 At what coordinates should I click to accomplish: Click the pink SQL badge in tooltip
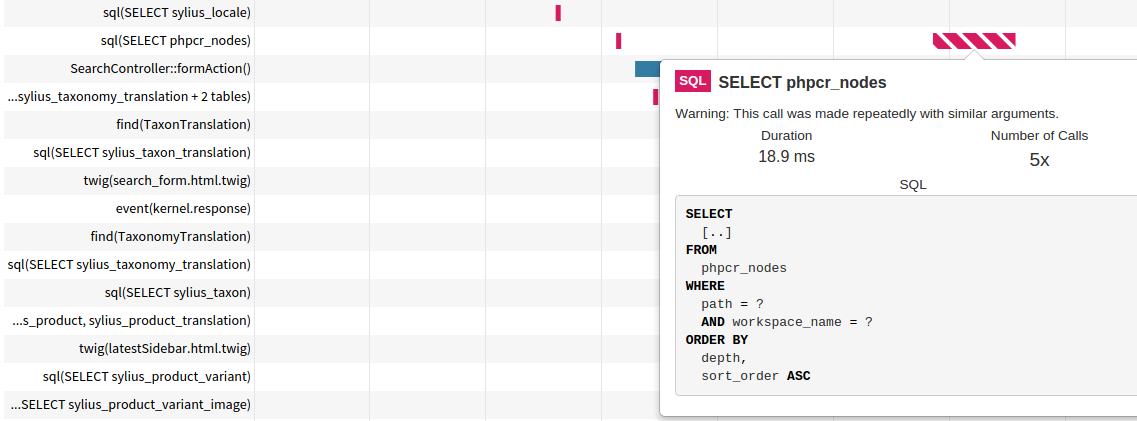(692, 81)
